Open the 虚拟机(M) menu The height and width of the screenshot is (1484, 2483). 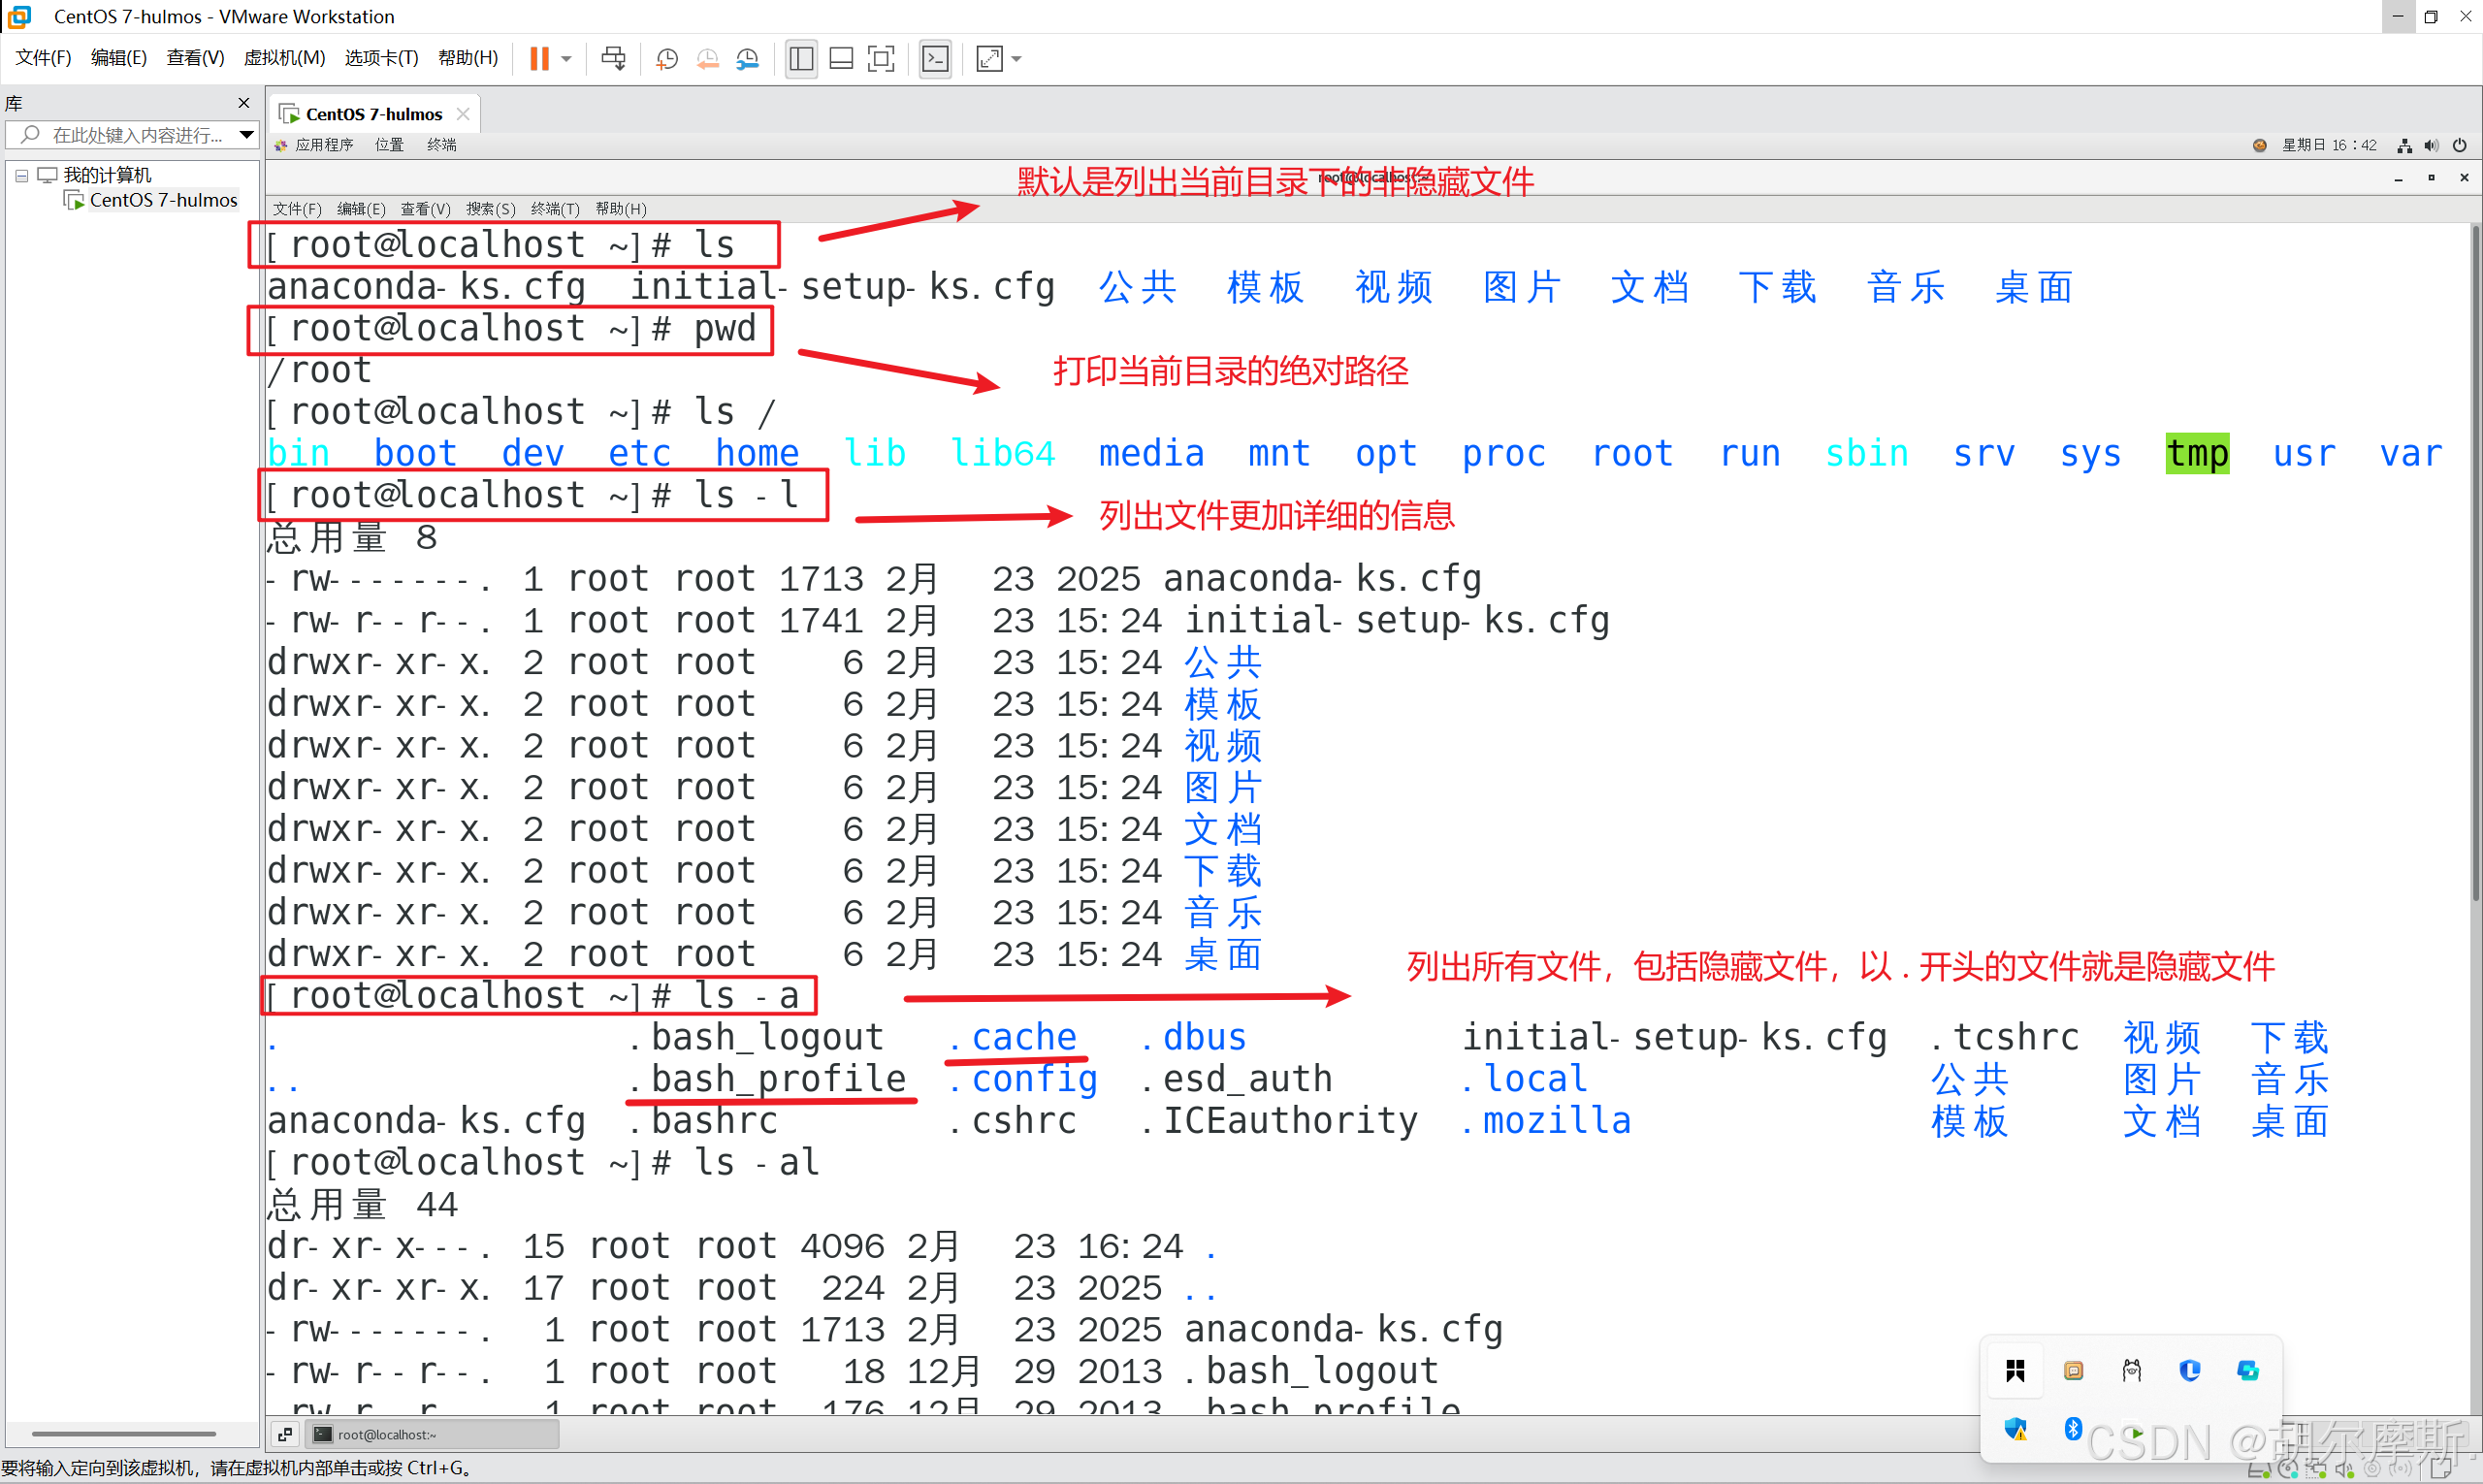tap(284, 58)
